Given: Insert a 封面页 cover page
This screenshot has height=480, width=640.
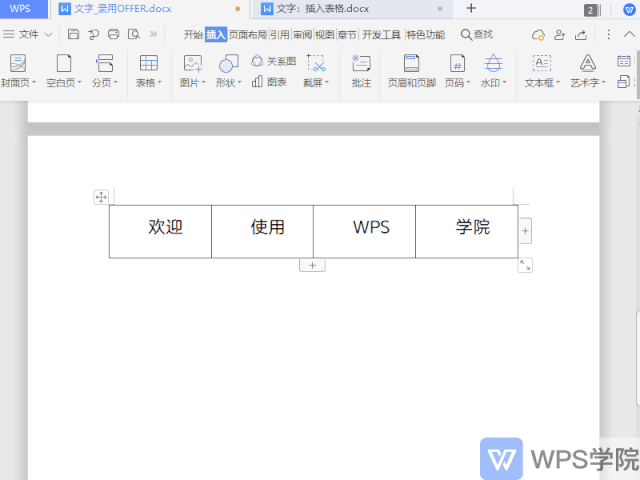Looking at the screenshot, I should tap(18, 64).
